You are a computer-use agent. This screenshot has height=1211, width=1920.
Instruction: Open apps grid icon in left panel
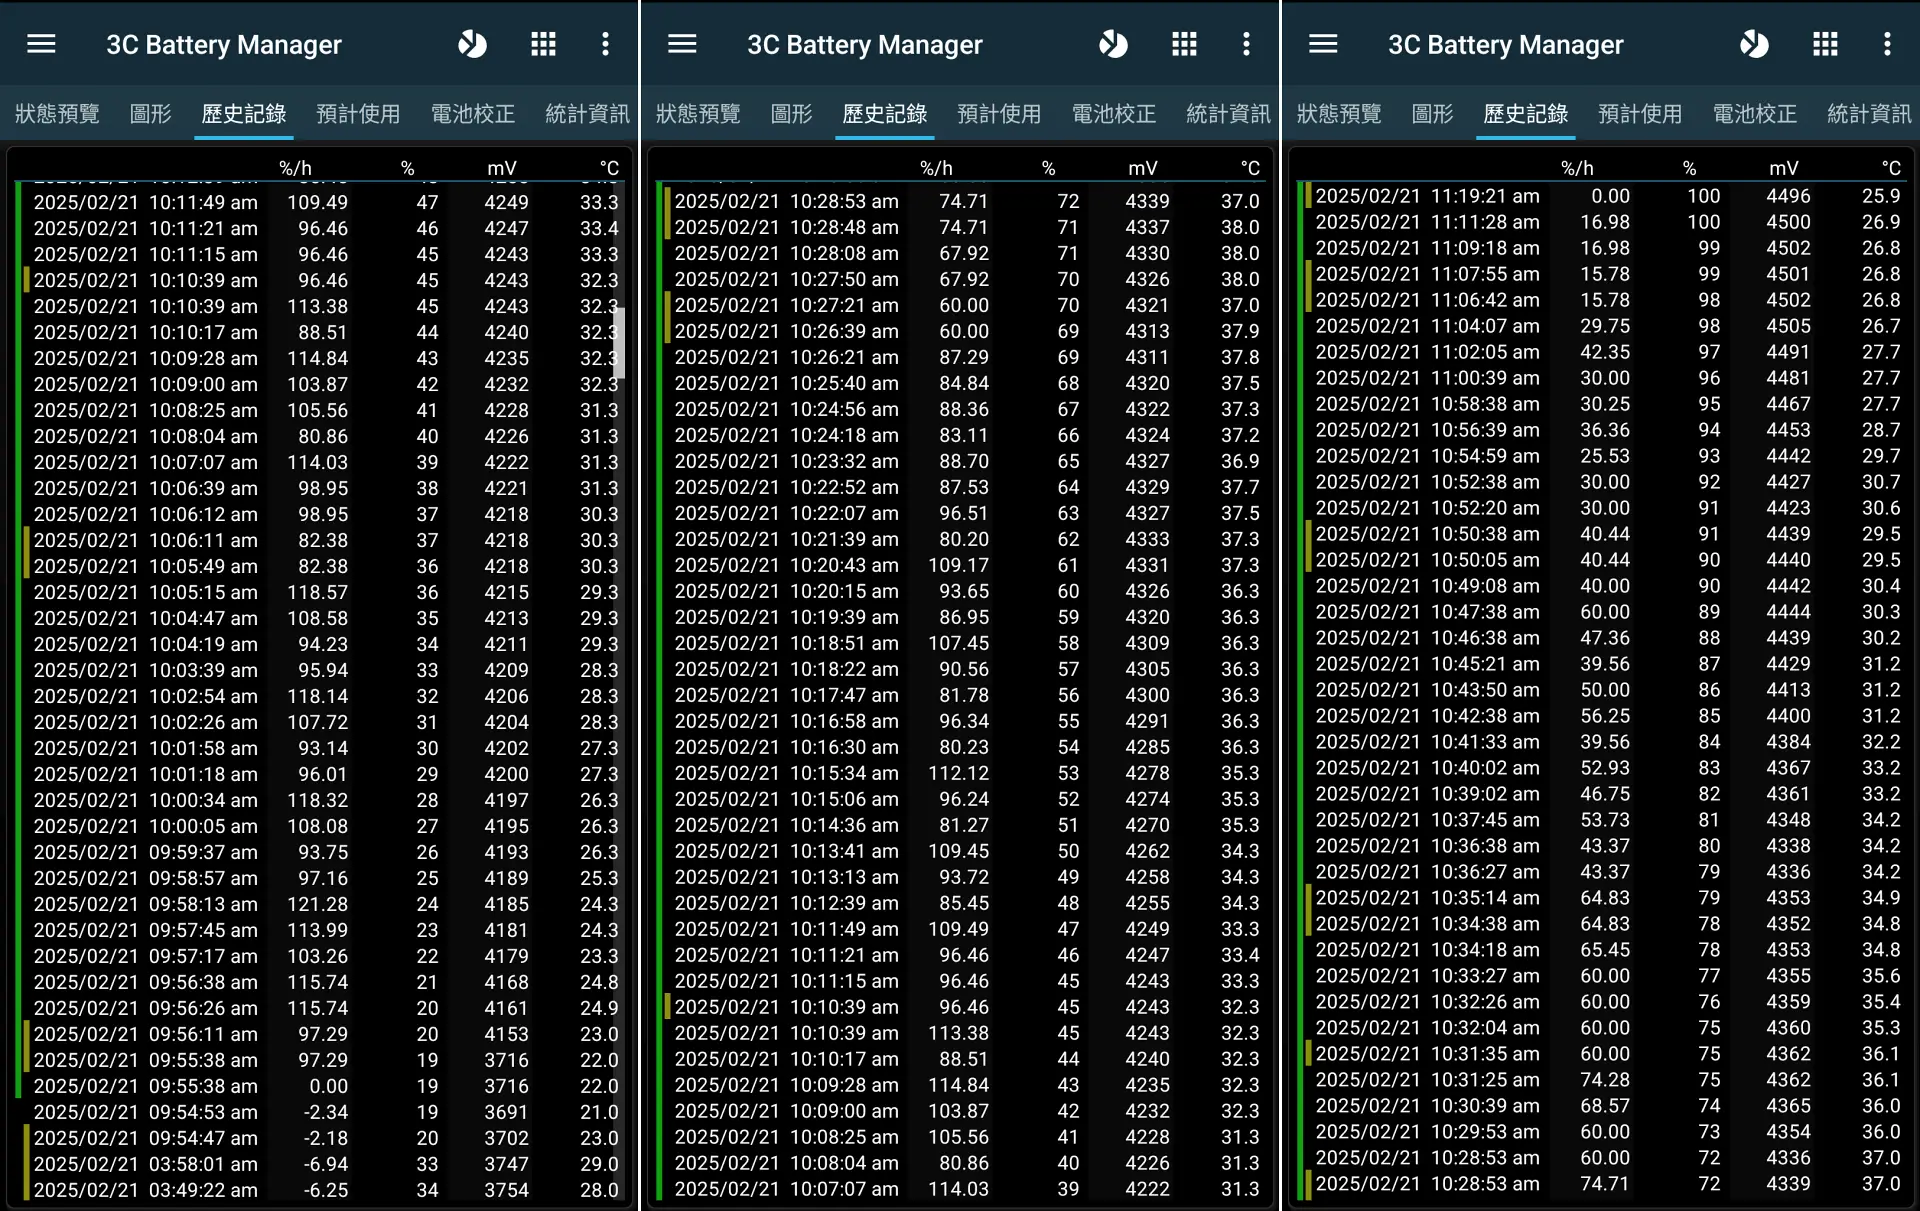click(543, 44)
